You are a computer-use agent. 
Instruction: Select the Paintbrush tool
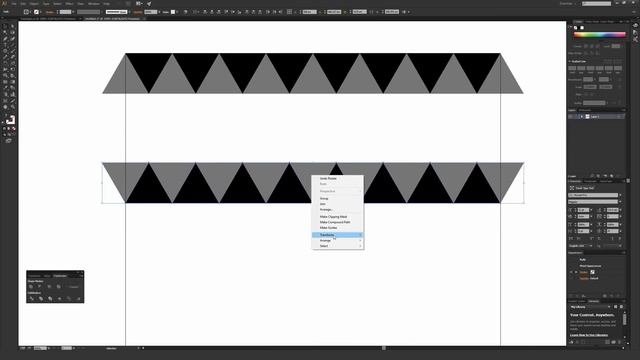tap(13, 51)
